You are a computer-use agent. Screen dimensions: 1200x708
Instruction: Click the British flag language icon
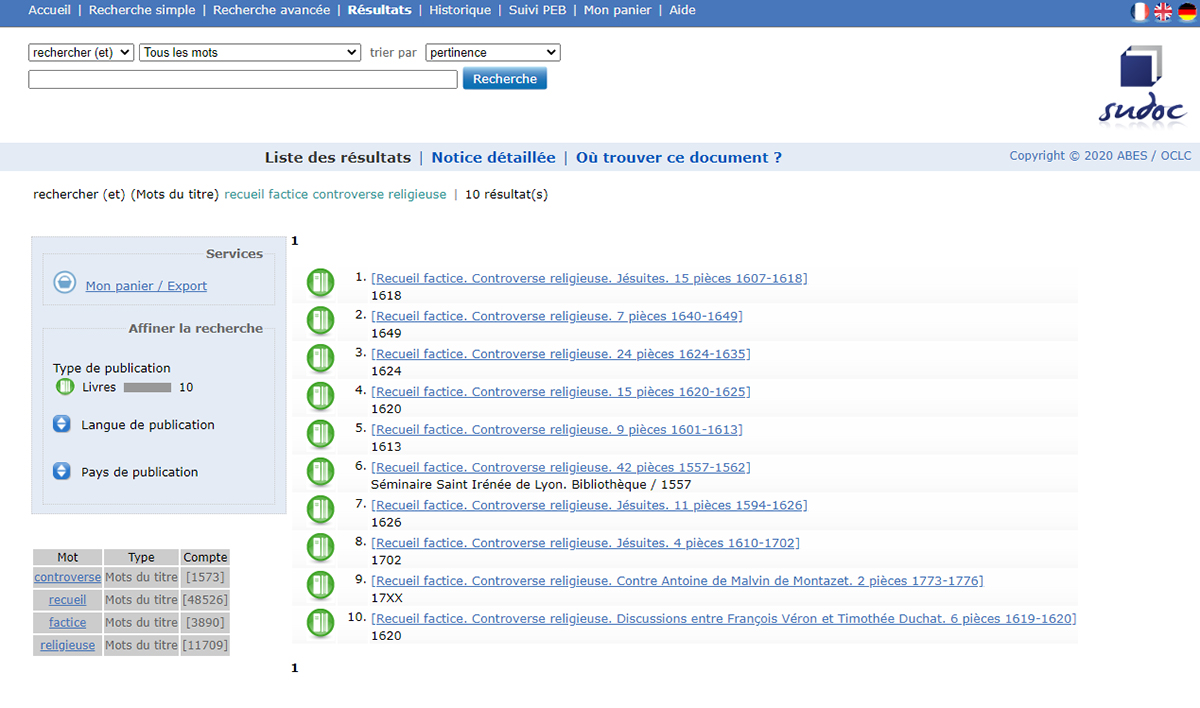click(1163, 11)
